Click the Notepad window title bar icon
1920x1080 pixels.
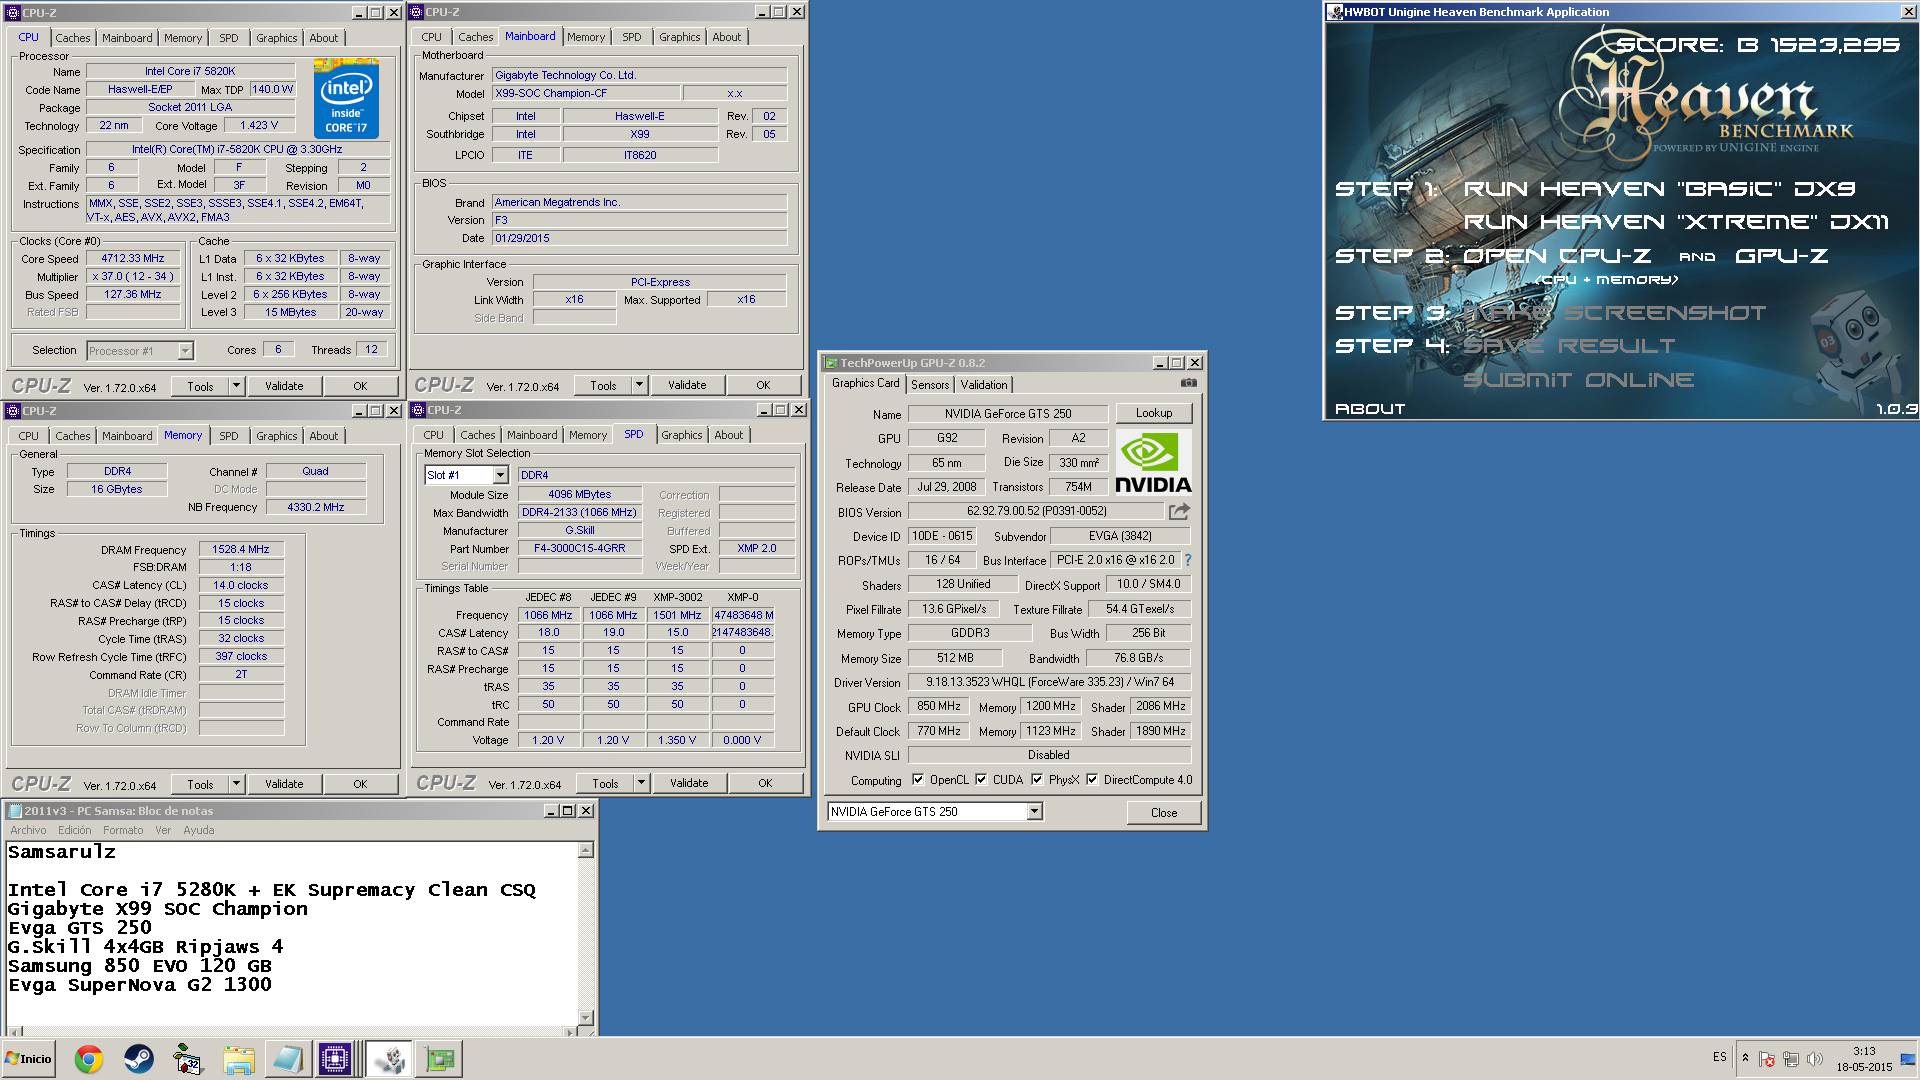tap(15, 811)
